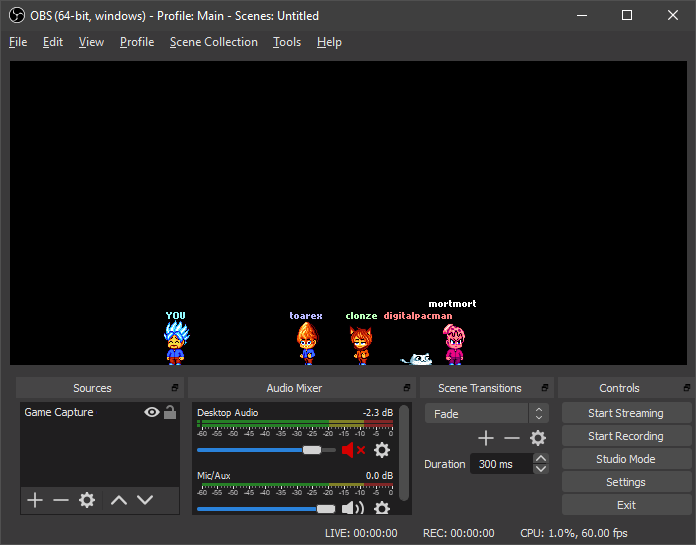Increase Duration with up arrow
The height and width of the screenshot is (545, 696).
[x=541, y=458]
